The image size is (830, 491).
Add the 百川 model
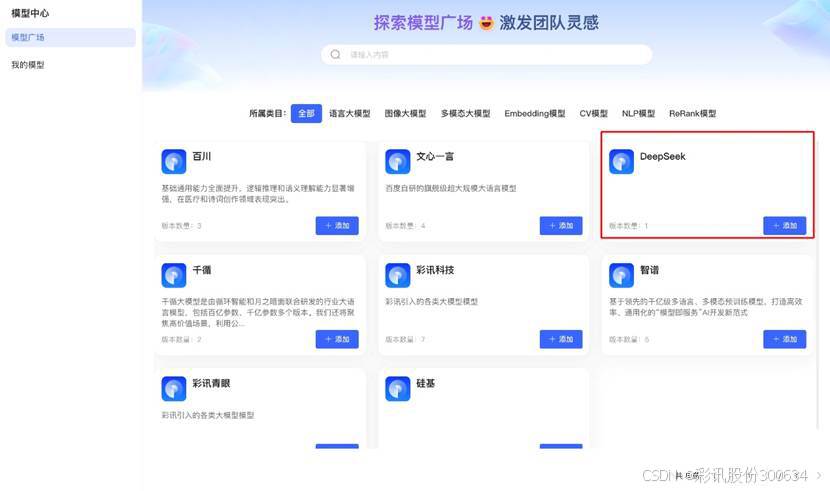(337, 225)
